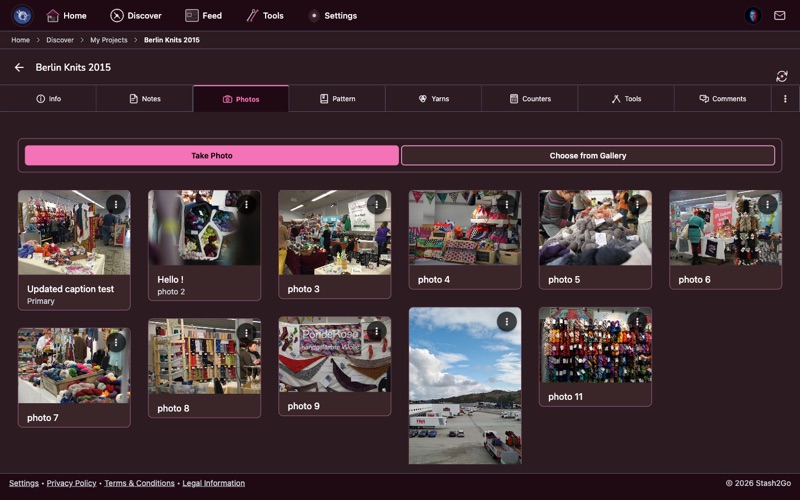Switch to the Counters tab
The width and height of the screenshot is (800, 500).
pyautogui.click(x=529, y=99)
